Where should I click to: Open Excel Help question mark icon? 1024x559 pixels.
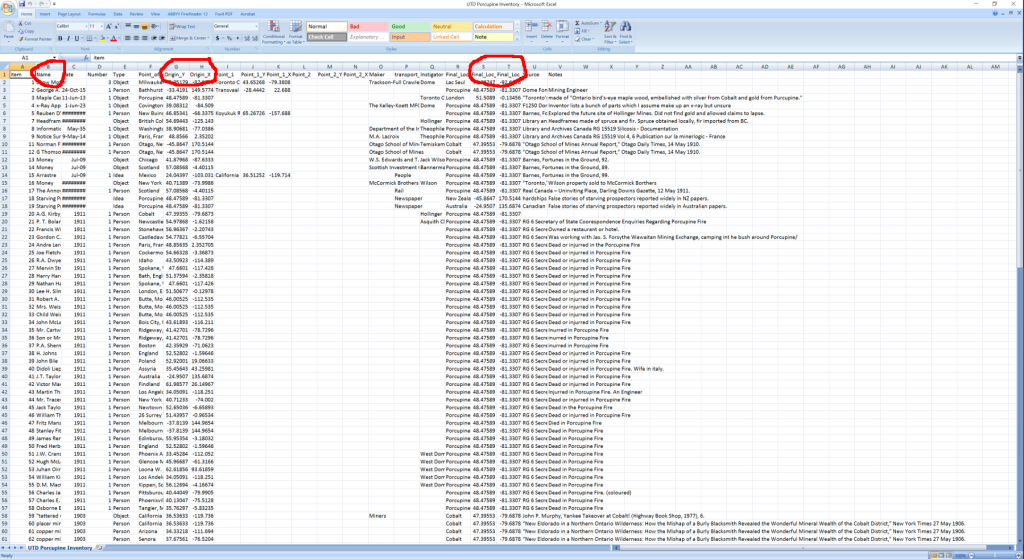click(993, 14)
